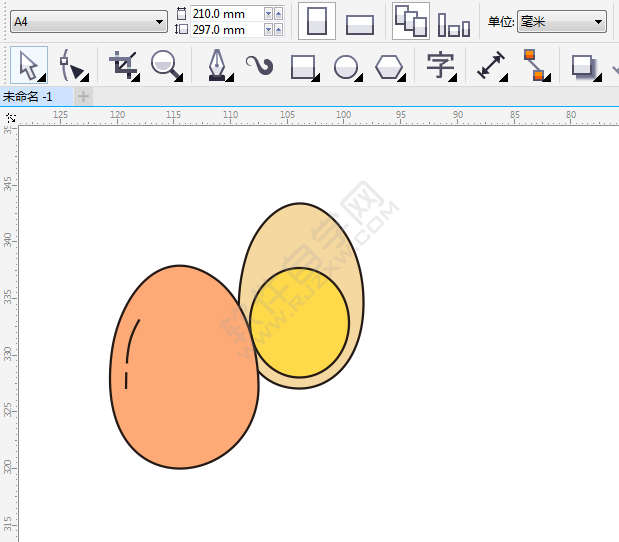Image resolution: width=619 pixels, height=542 pixels.
Task: Pick the Ellipse tool
Action: click(x=346, y=67)
